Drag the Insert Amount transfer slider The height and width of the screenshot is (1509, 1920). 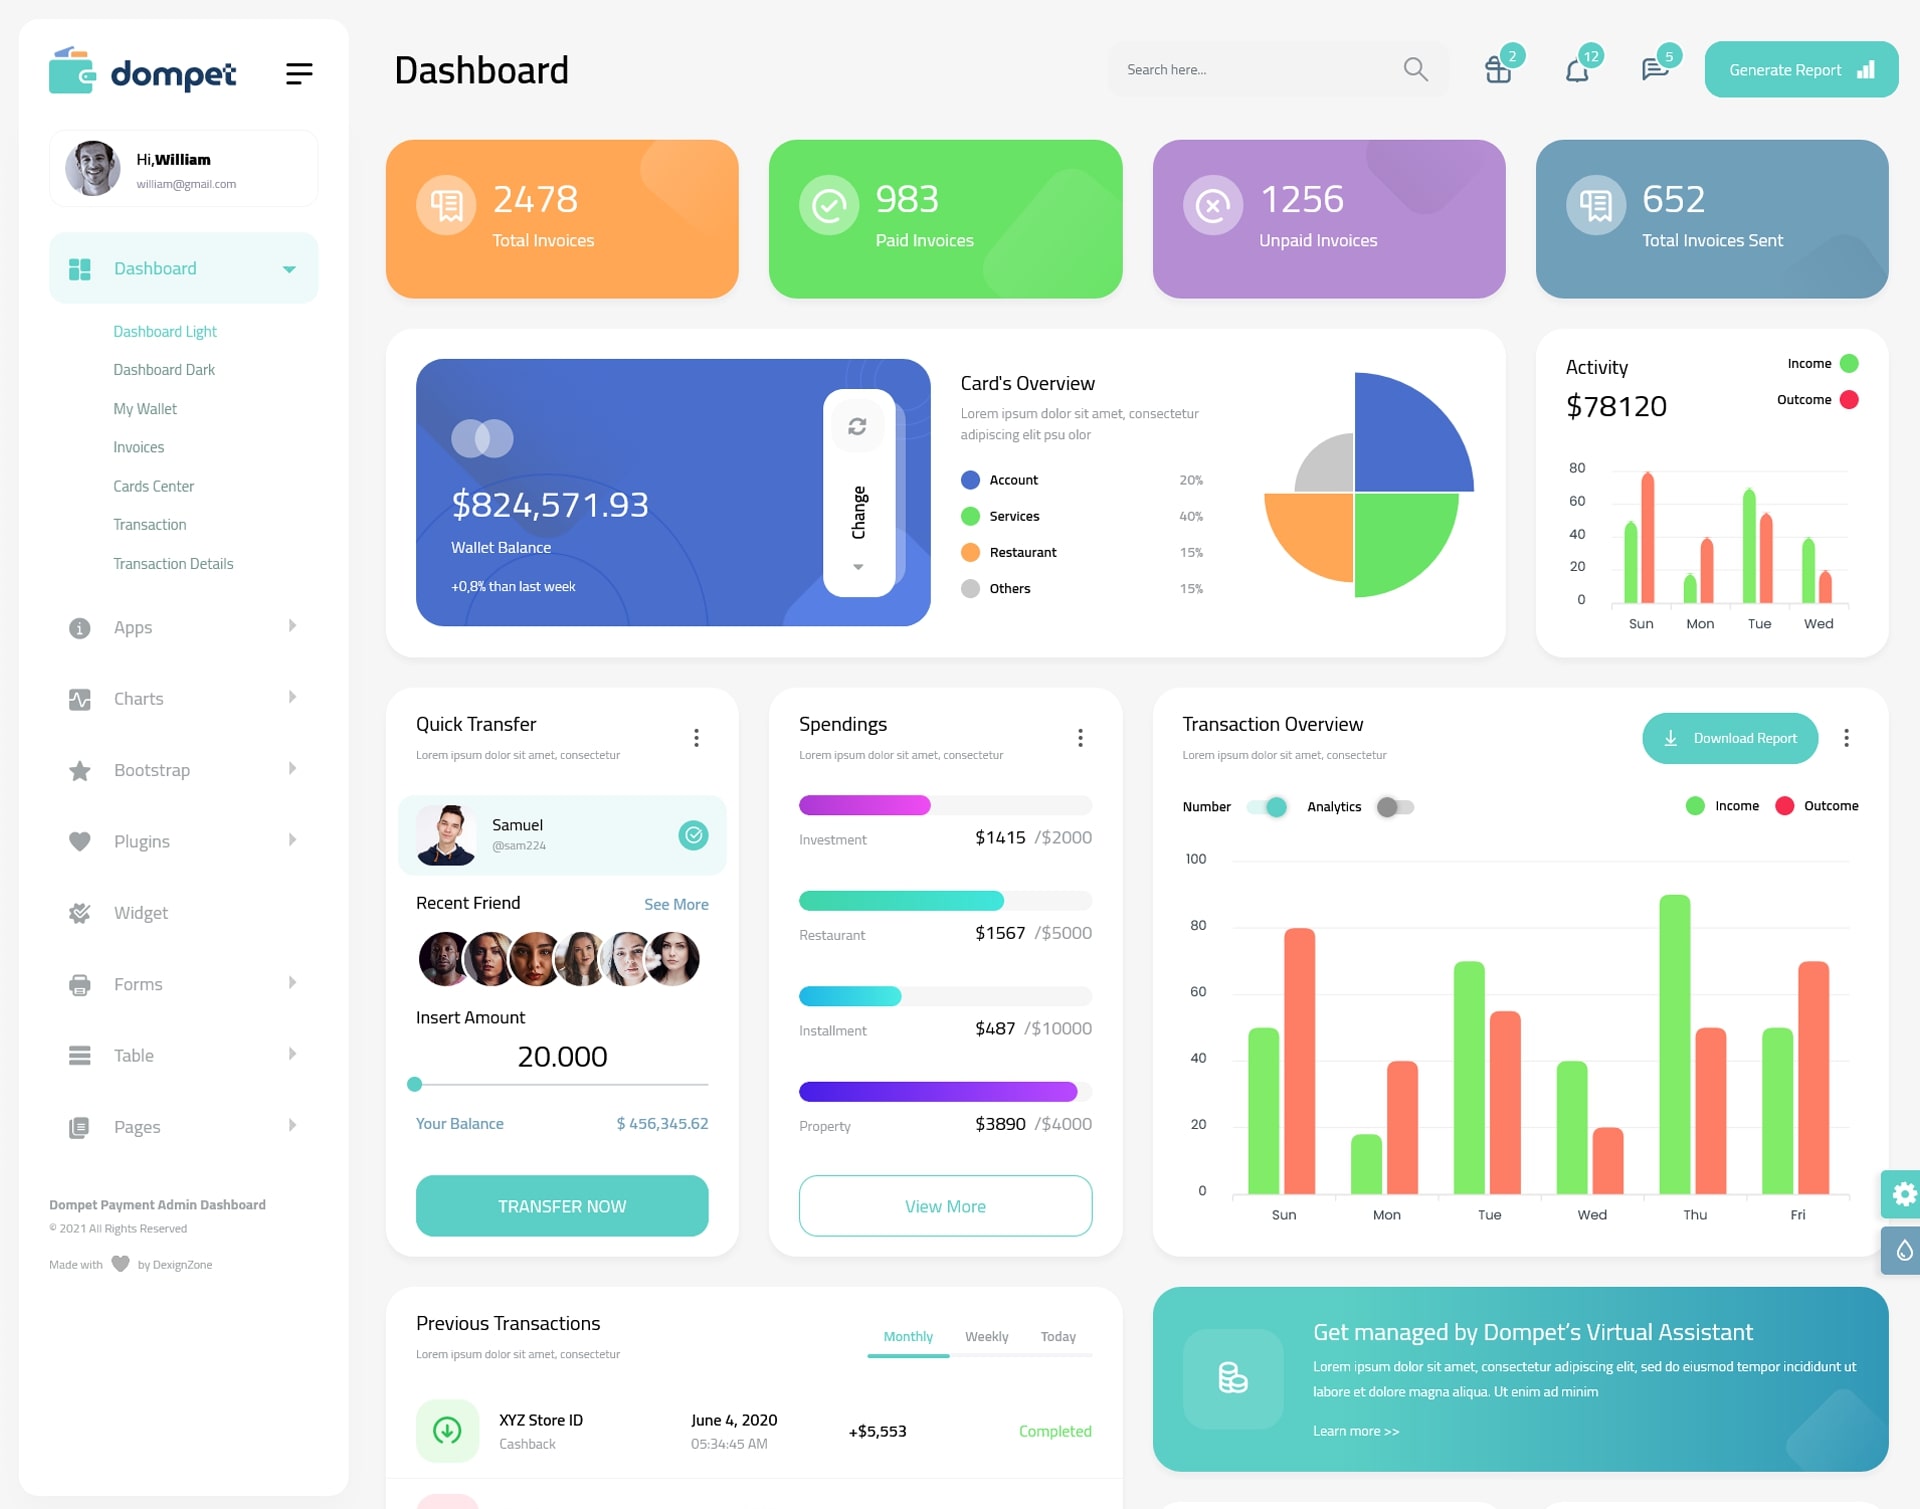(x=415, y=1087)
